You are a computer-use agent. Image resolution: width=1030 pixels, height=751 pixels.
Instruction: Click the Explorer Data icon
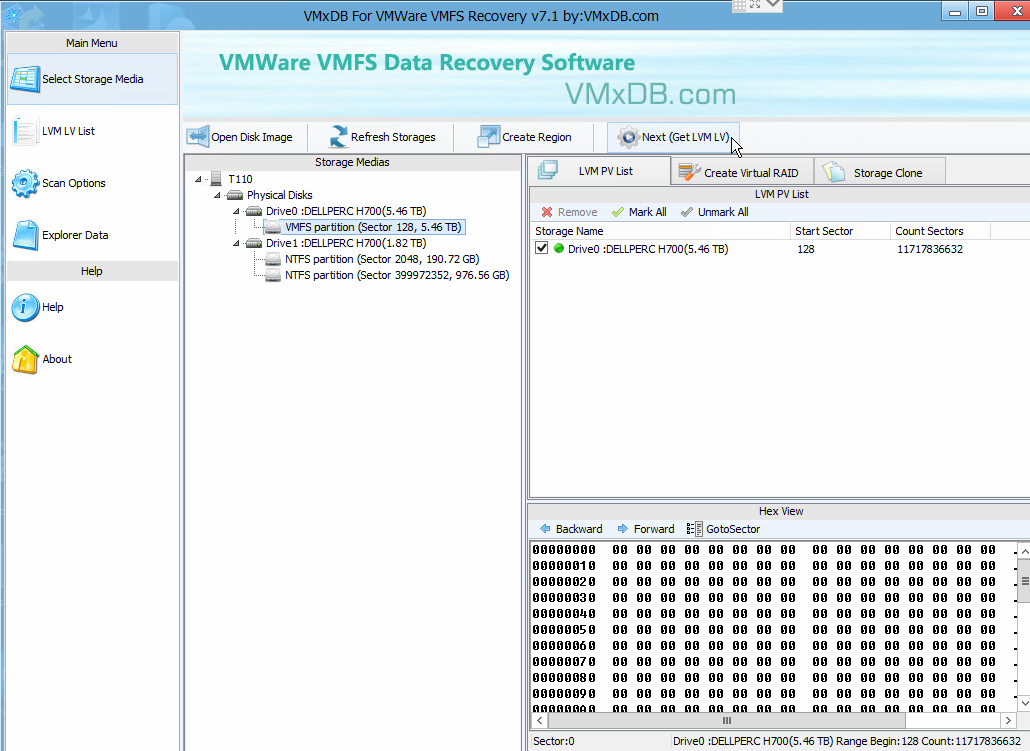click(x=26, y=235)
